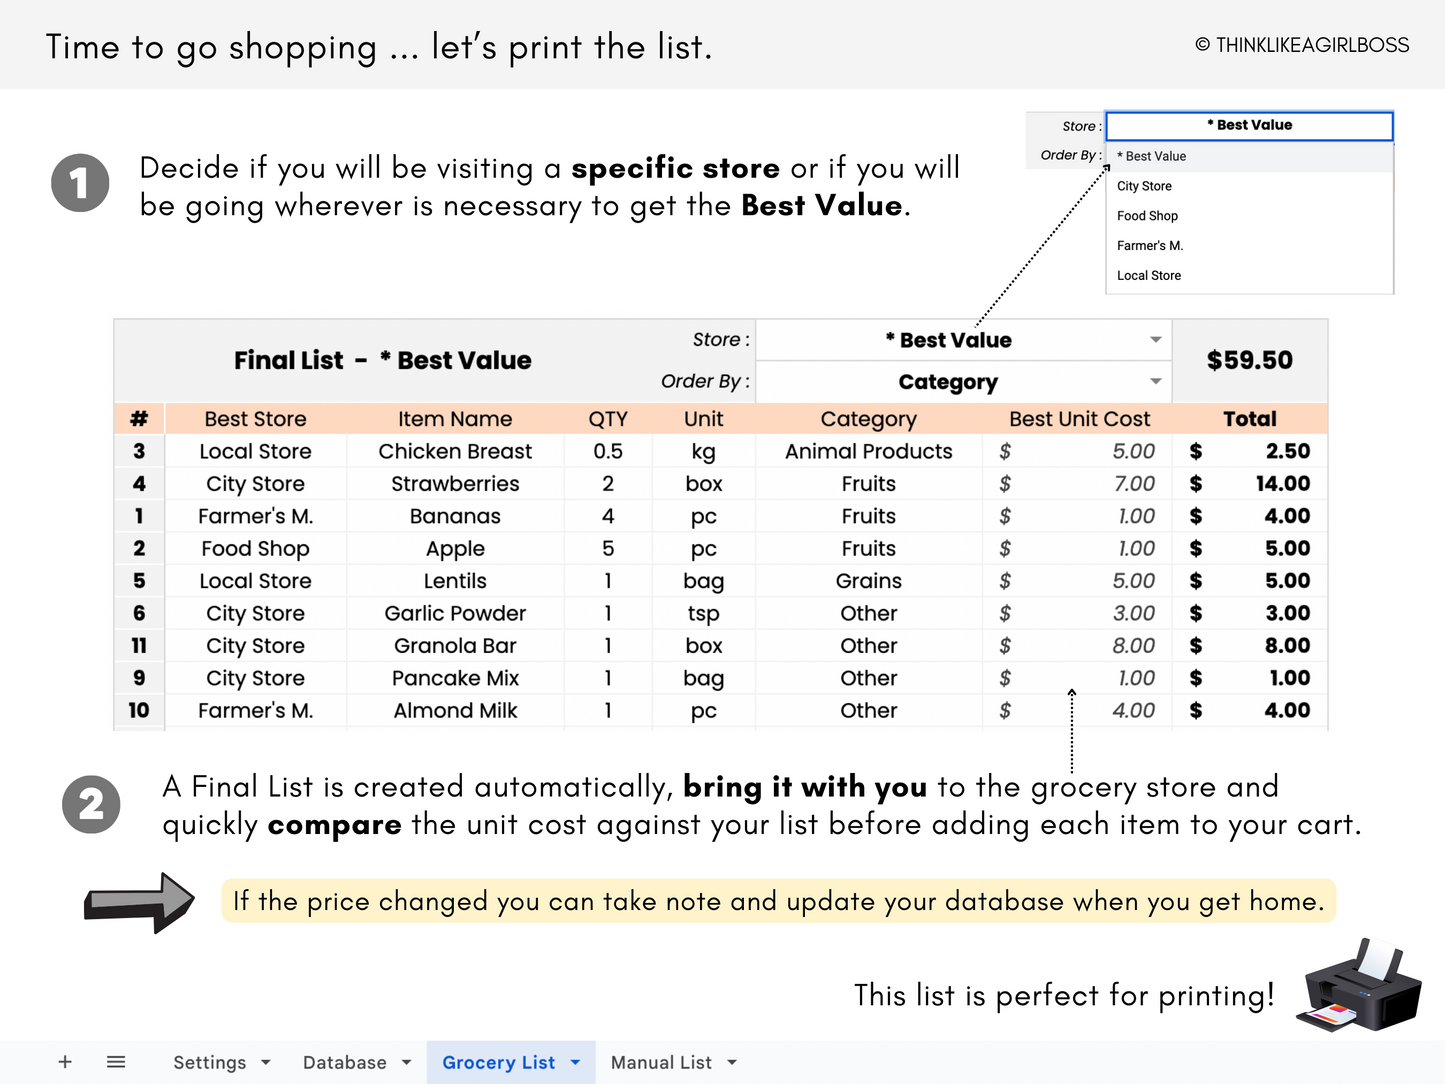Switch to the Database tab

pyautogui.click(x=343, y=1062)
